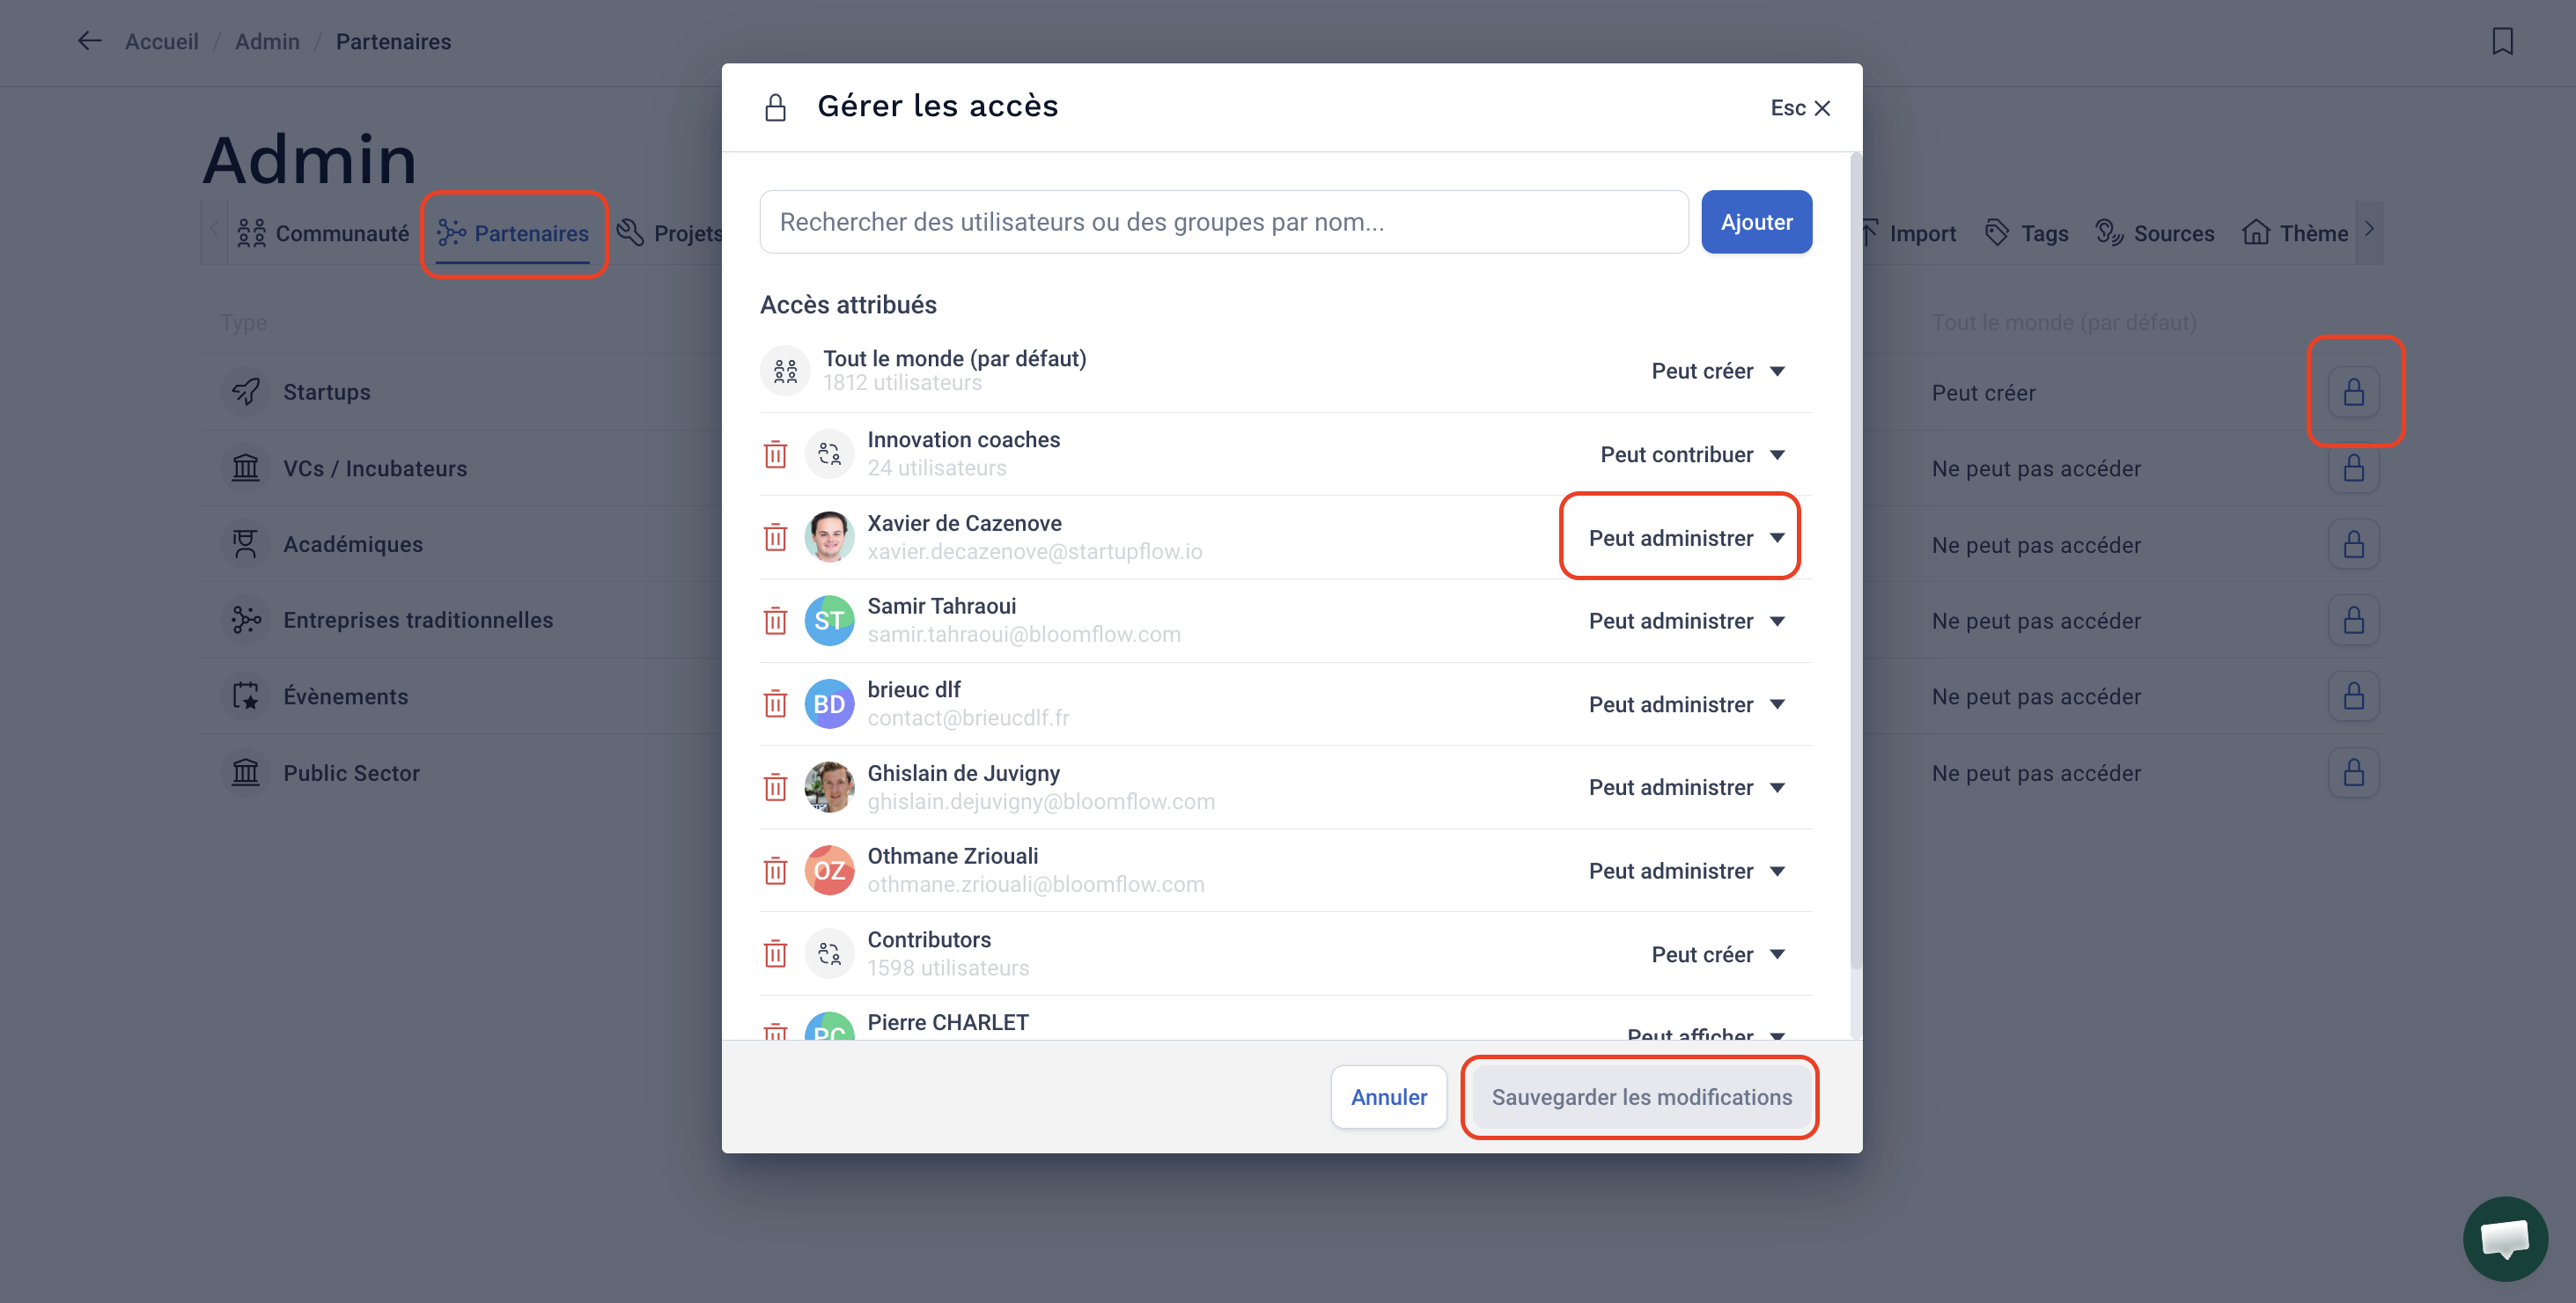Open Contributors Peut créer dropdown
The height and width of the screenshot is (1303, 2576).
(x=1718, y=954)
